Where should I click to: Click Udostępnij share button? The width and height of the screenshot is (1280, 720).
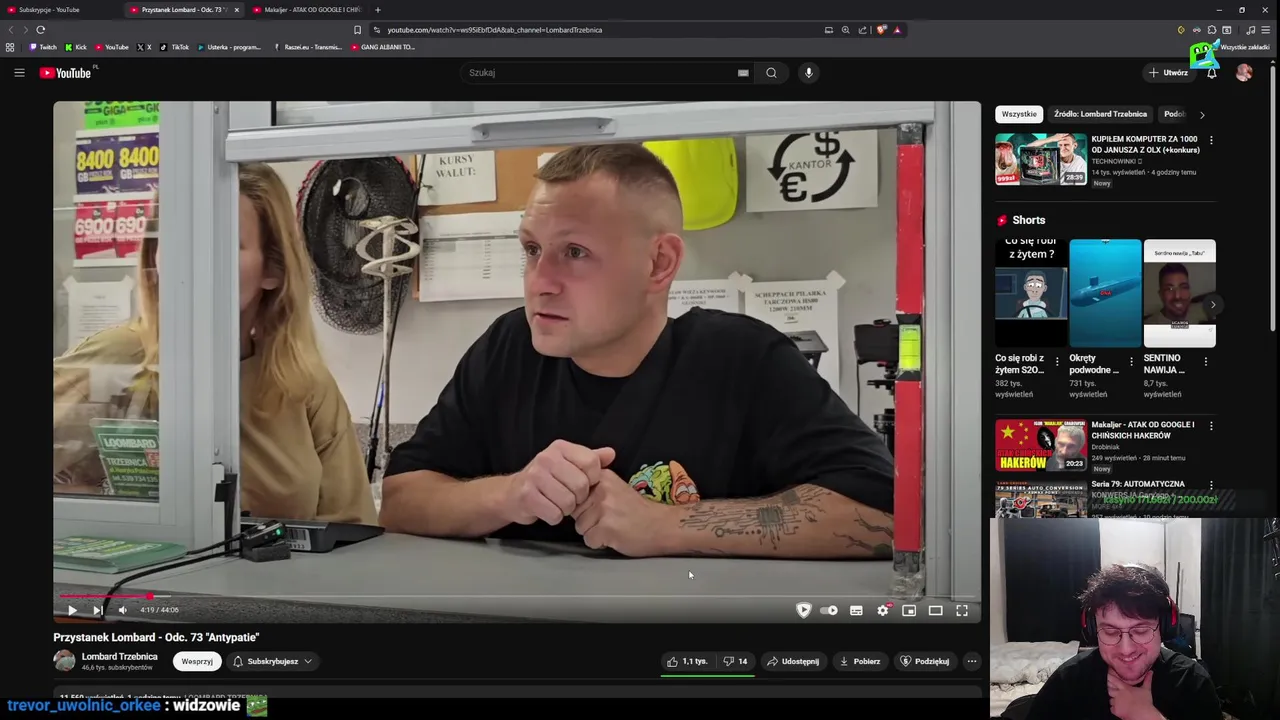793,661
